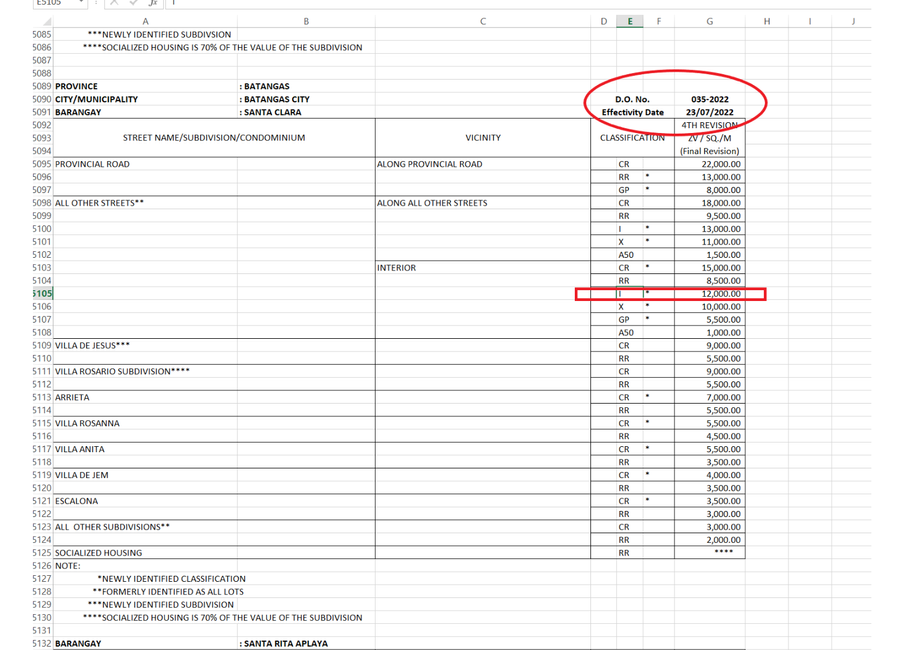Select the 'D.O. No.' cell

point(632,99)
